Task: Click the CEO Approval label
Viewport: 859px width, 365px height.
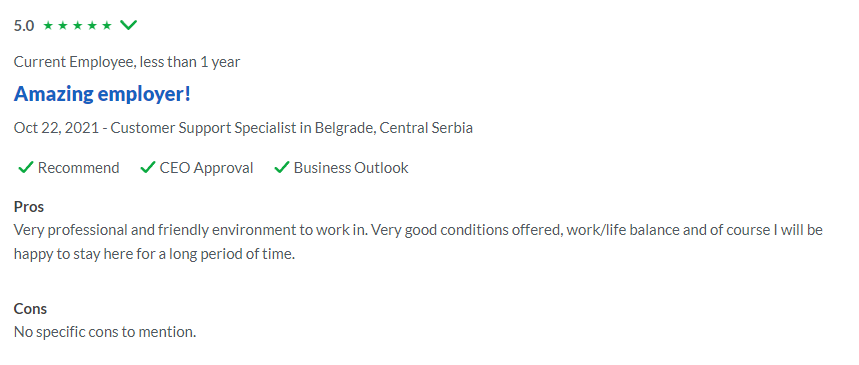Action: 207,168
